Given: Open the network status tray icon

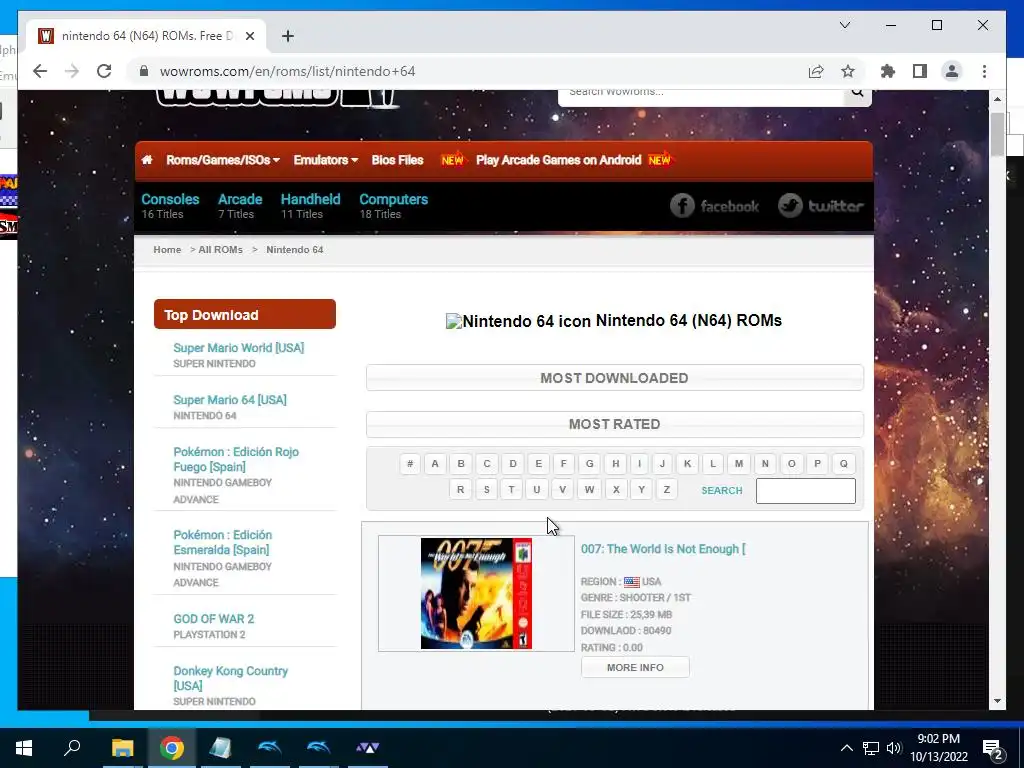Looking at the screenshot, I should click(x=871, y=748).
